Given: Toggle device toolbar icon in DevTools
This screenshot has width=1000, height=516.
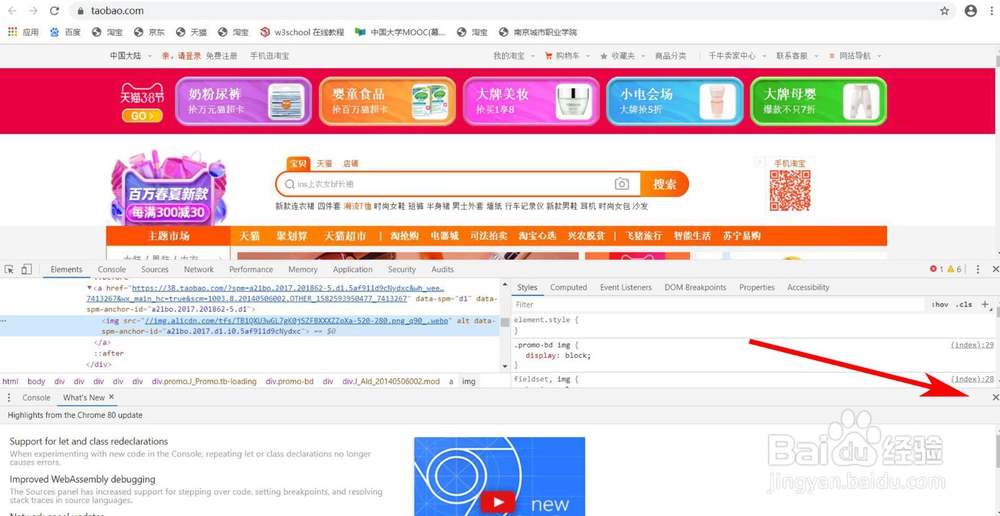Looking at the screenshot, I should [x=26, y=269].
